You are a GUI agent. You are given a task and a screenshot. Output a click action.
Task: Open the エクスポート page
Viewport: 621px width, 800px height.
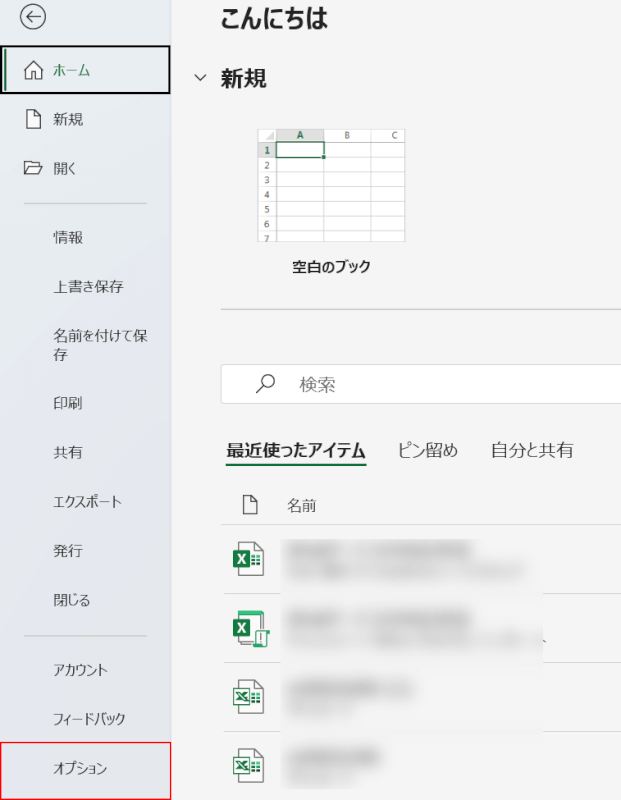click(x=87, y=501)
